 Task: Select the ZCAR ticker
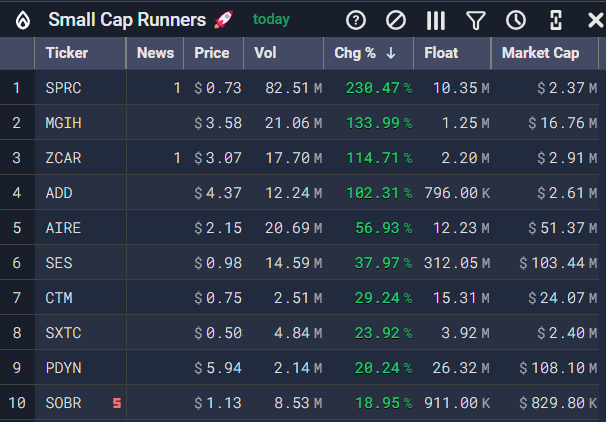point(63,158)
